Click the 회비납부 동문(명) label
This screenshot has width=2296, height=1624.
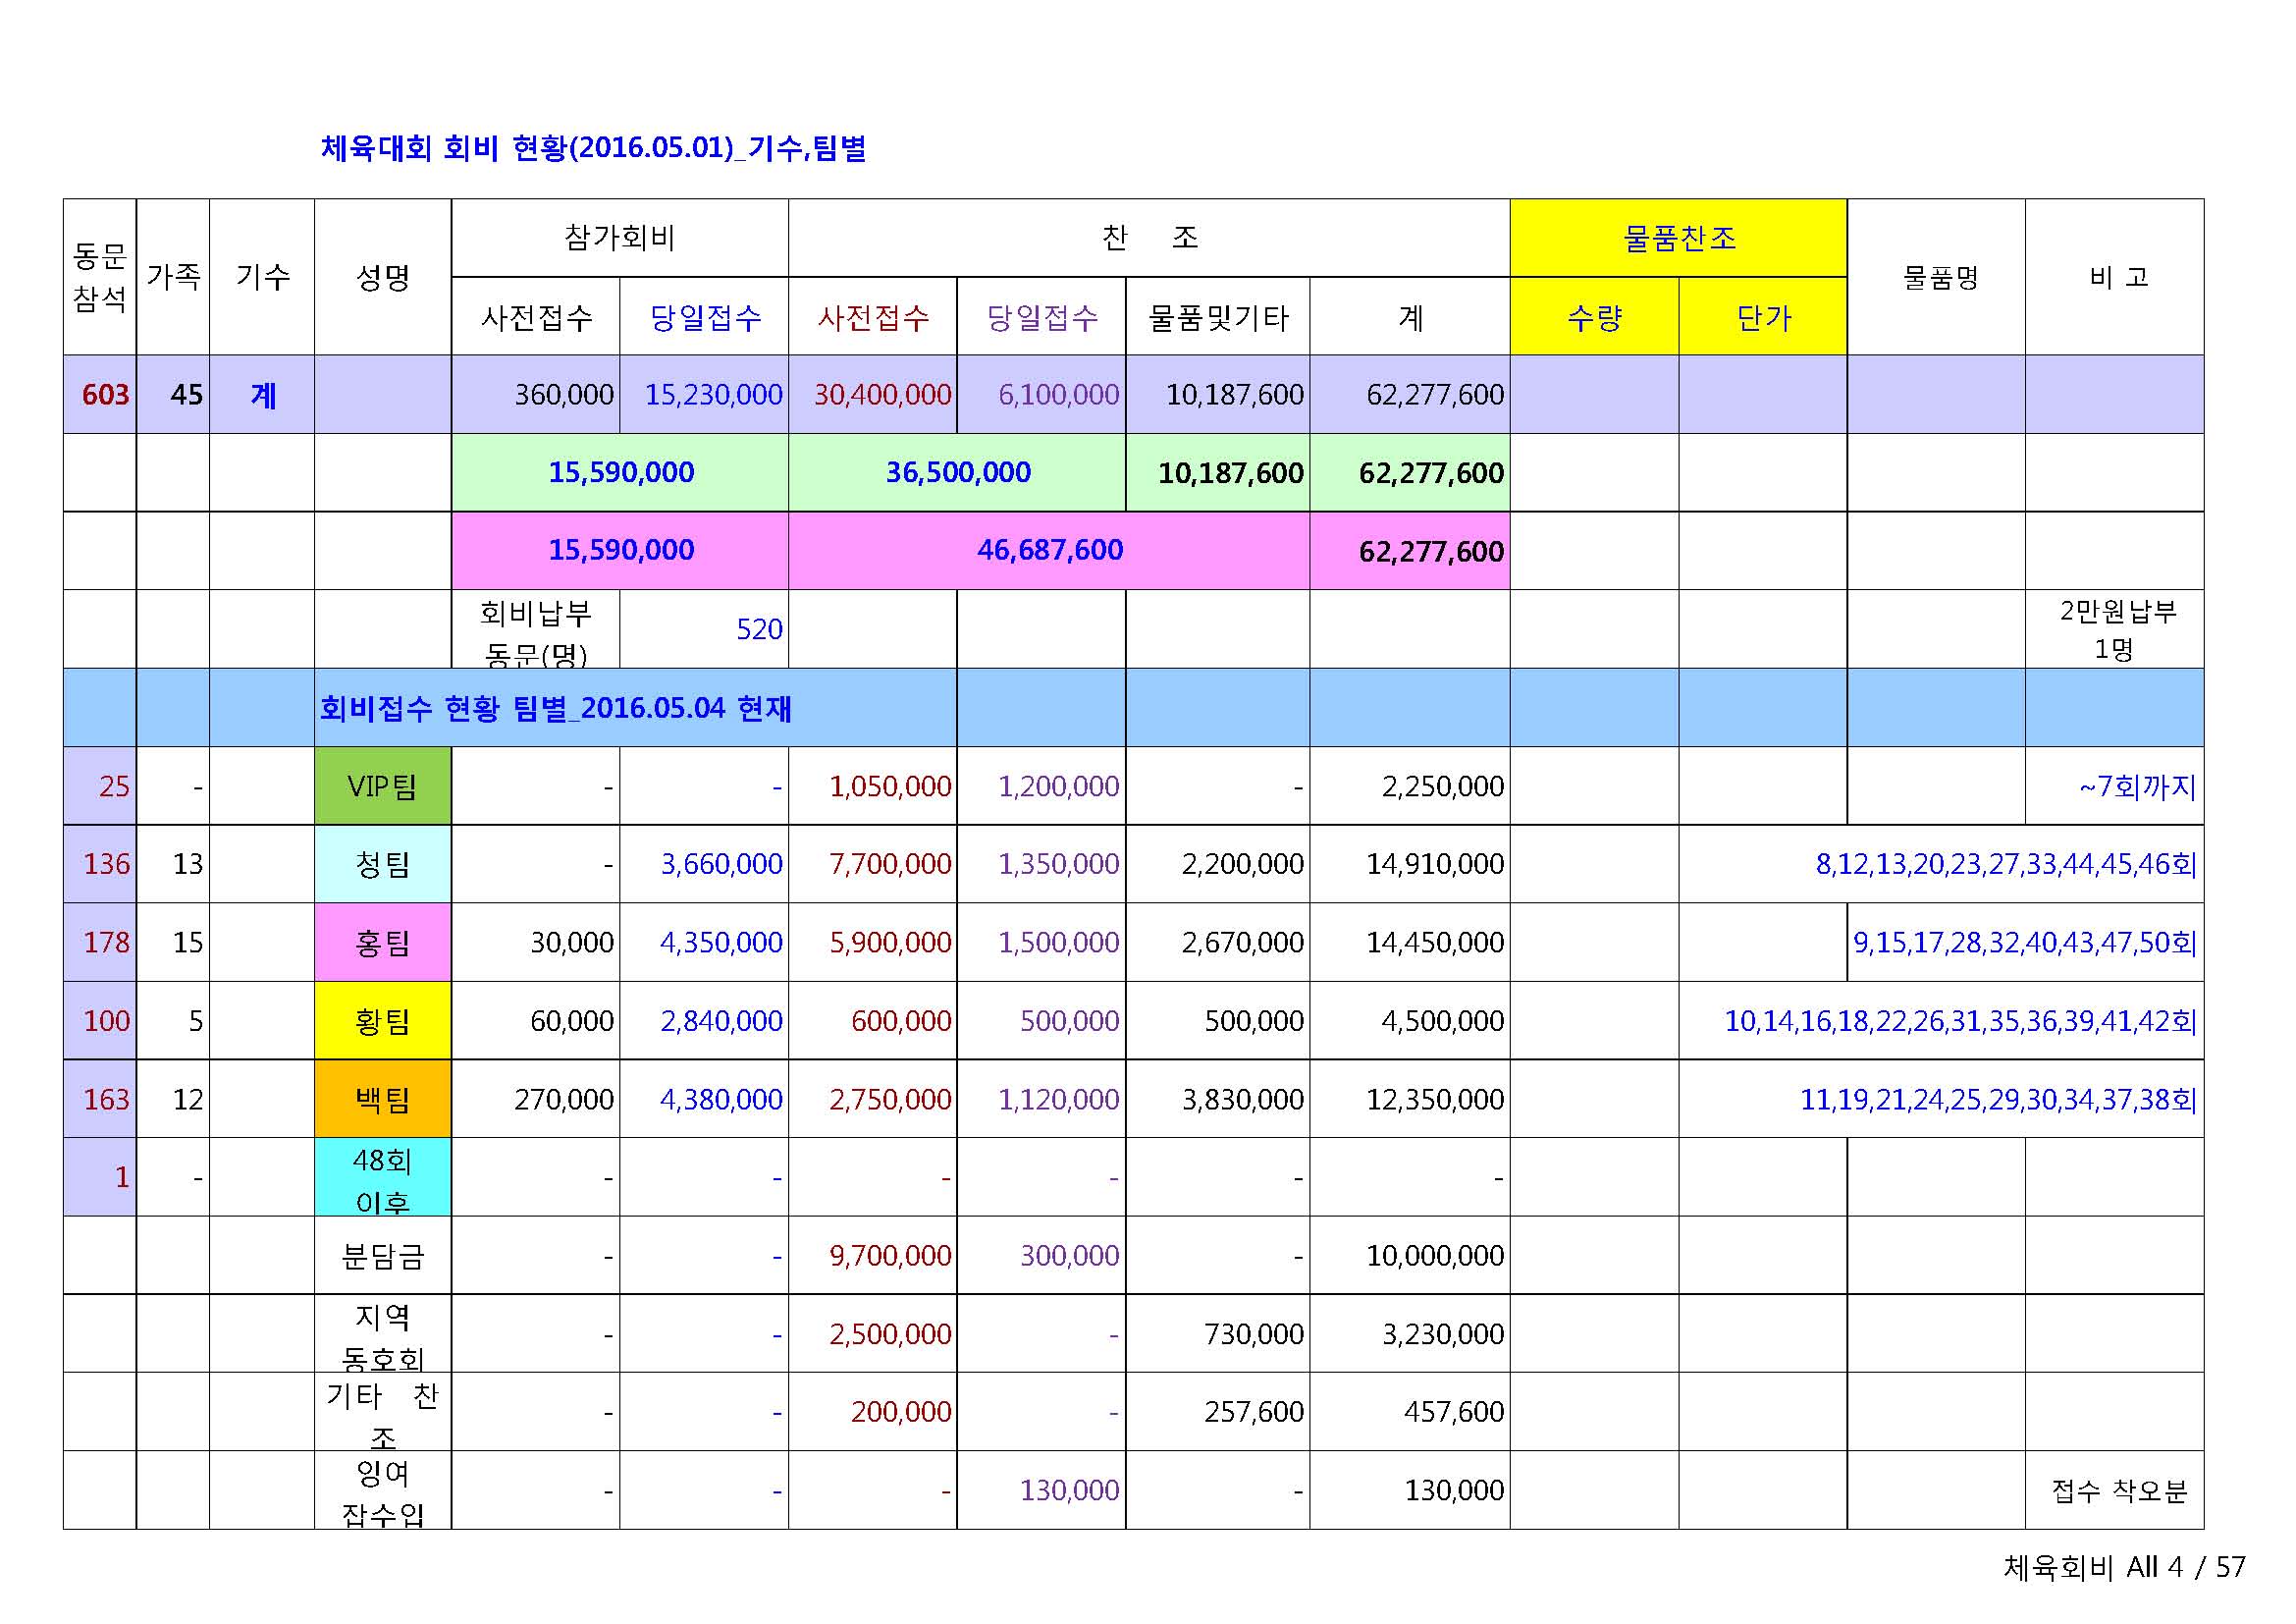click(536, 631)
